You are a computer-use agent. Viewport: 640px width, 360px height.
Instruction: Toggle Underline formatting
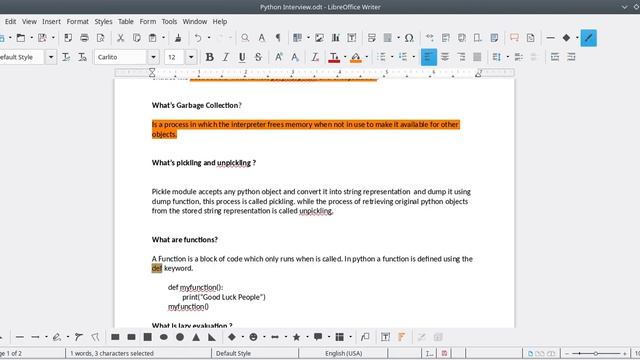(x=242, y=57)
